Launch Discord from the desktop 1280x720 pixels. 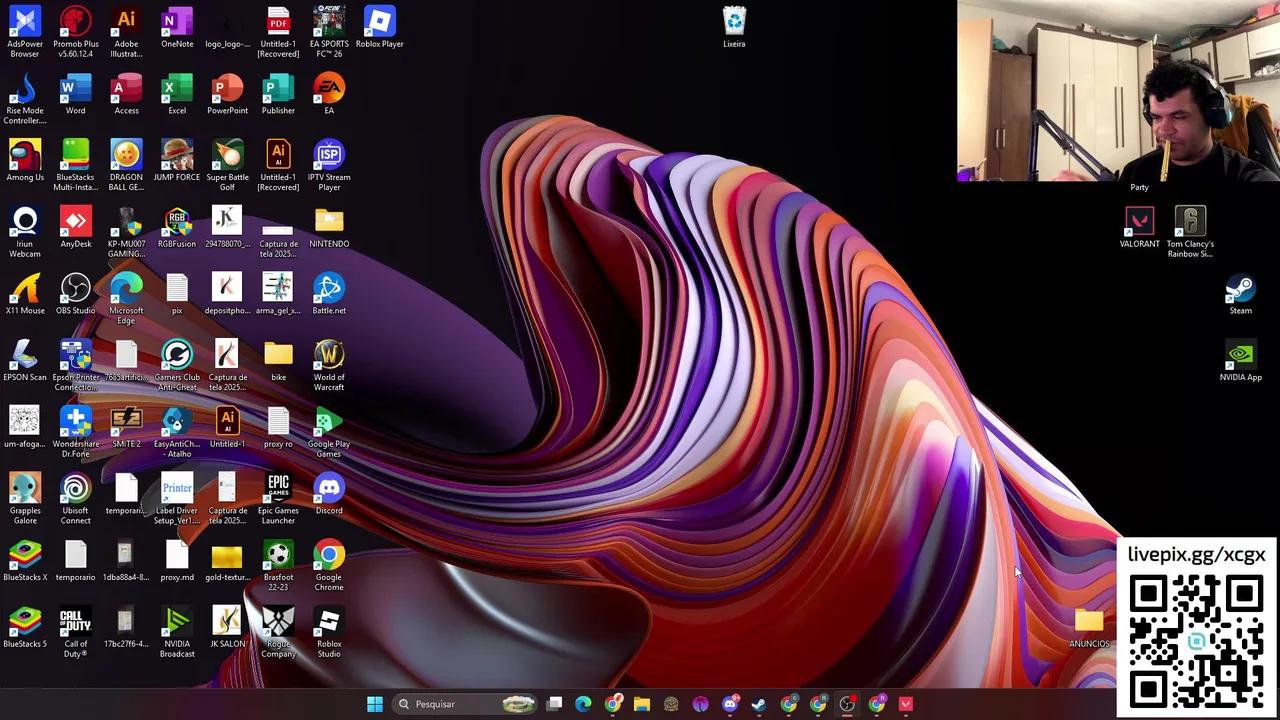click(x=329, y=489)
